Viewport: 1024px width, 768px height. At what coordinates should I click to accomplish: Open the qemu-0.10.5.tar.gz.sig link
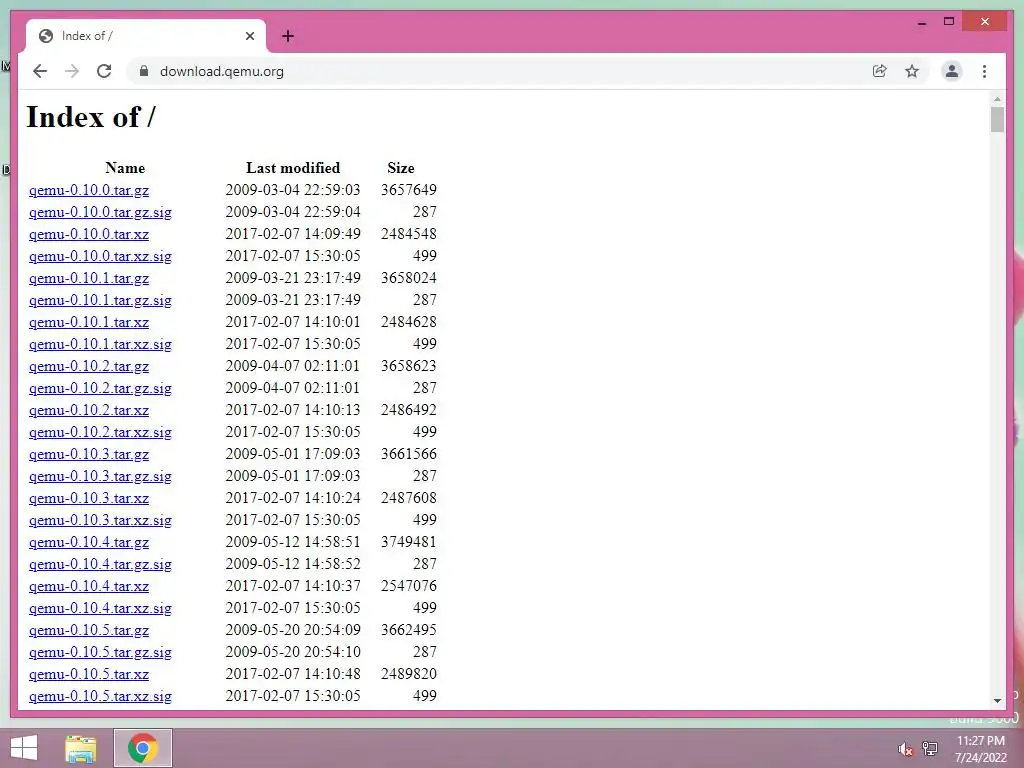coord(100,652)
